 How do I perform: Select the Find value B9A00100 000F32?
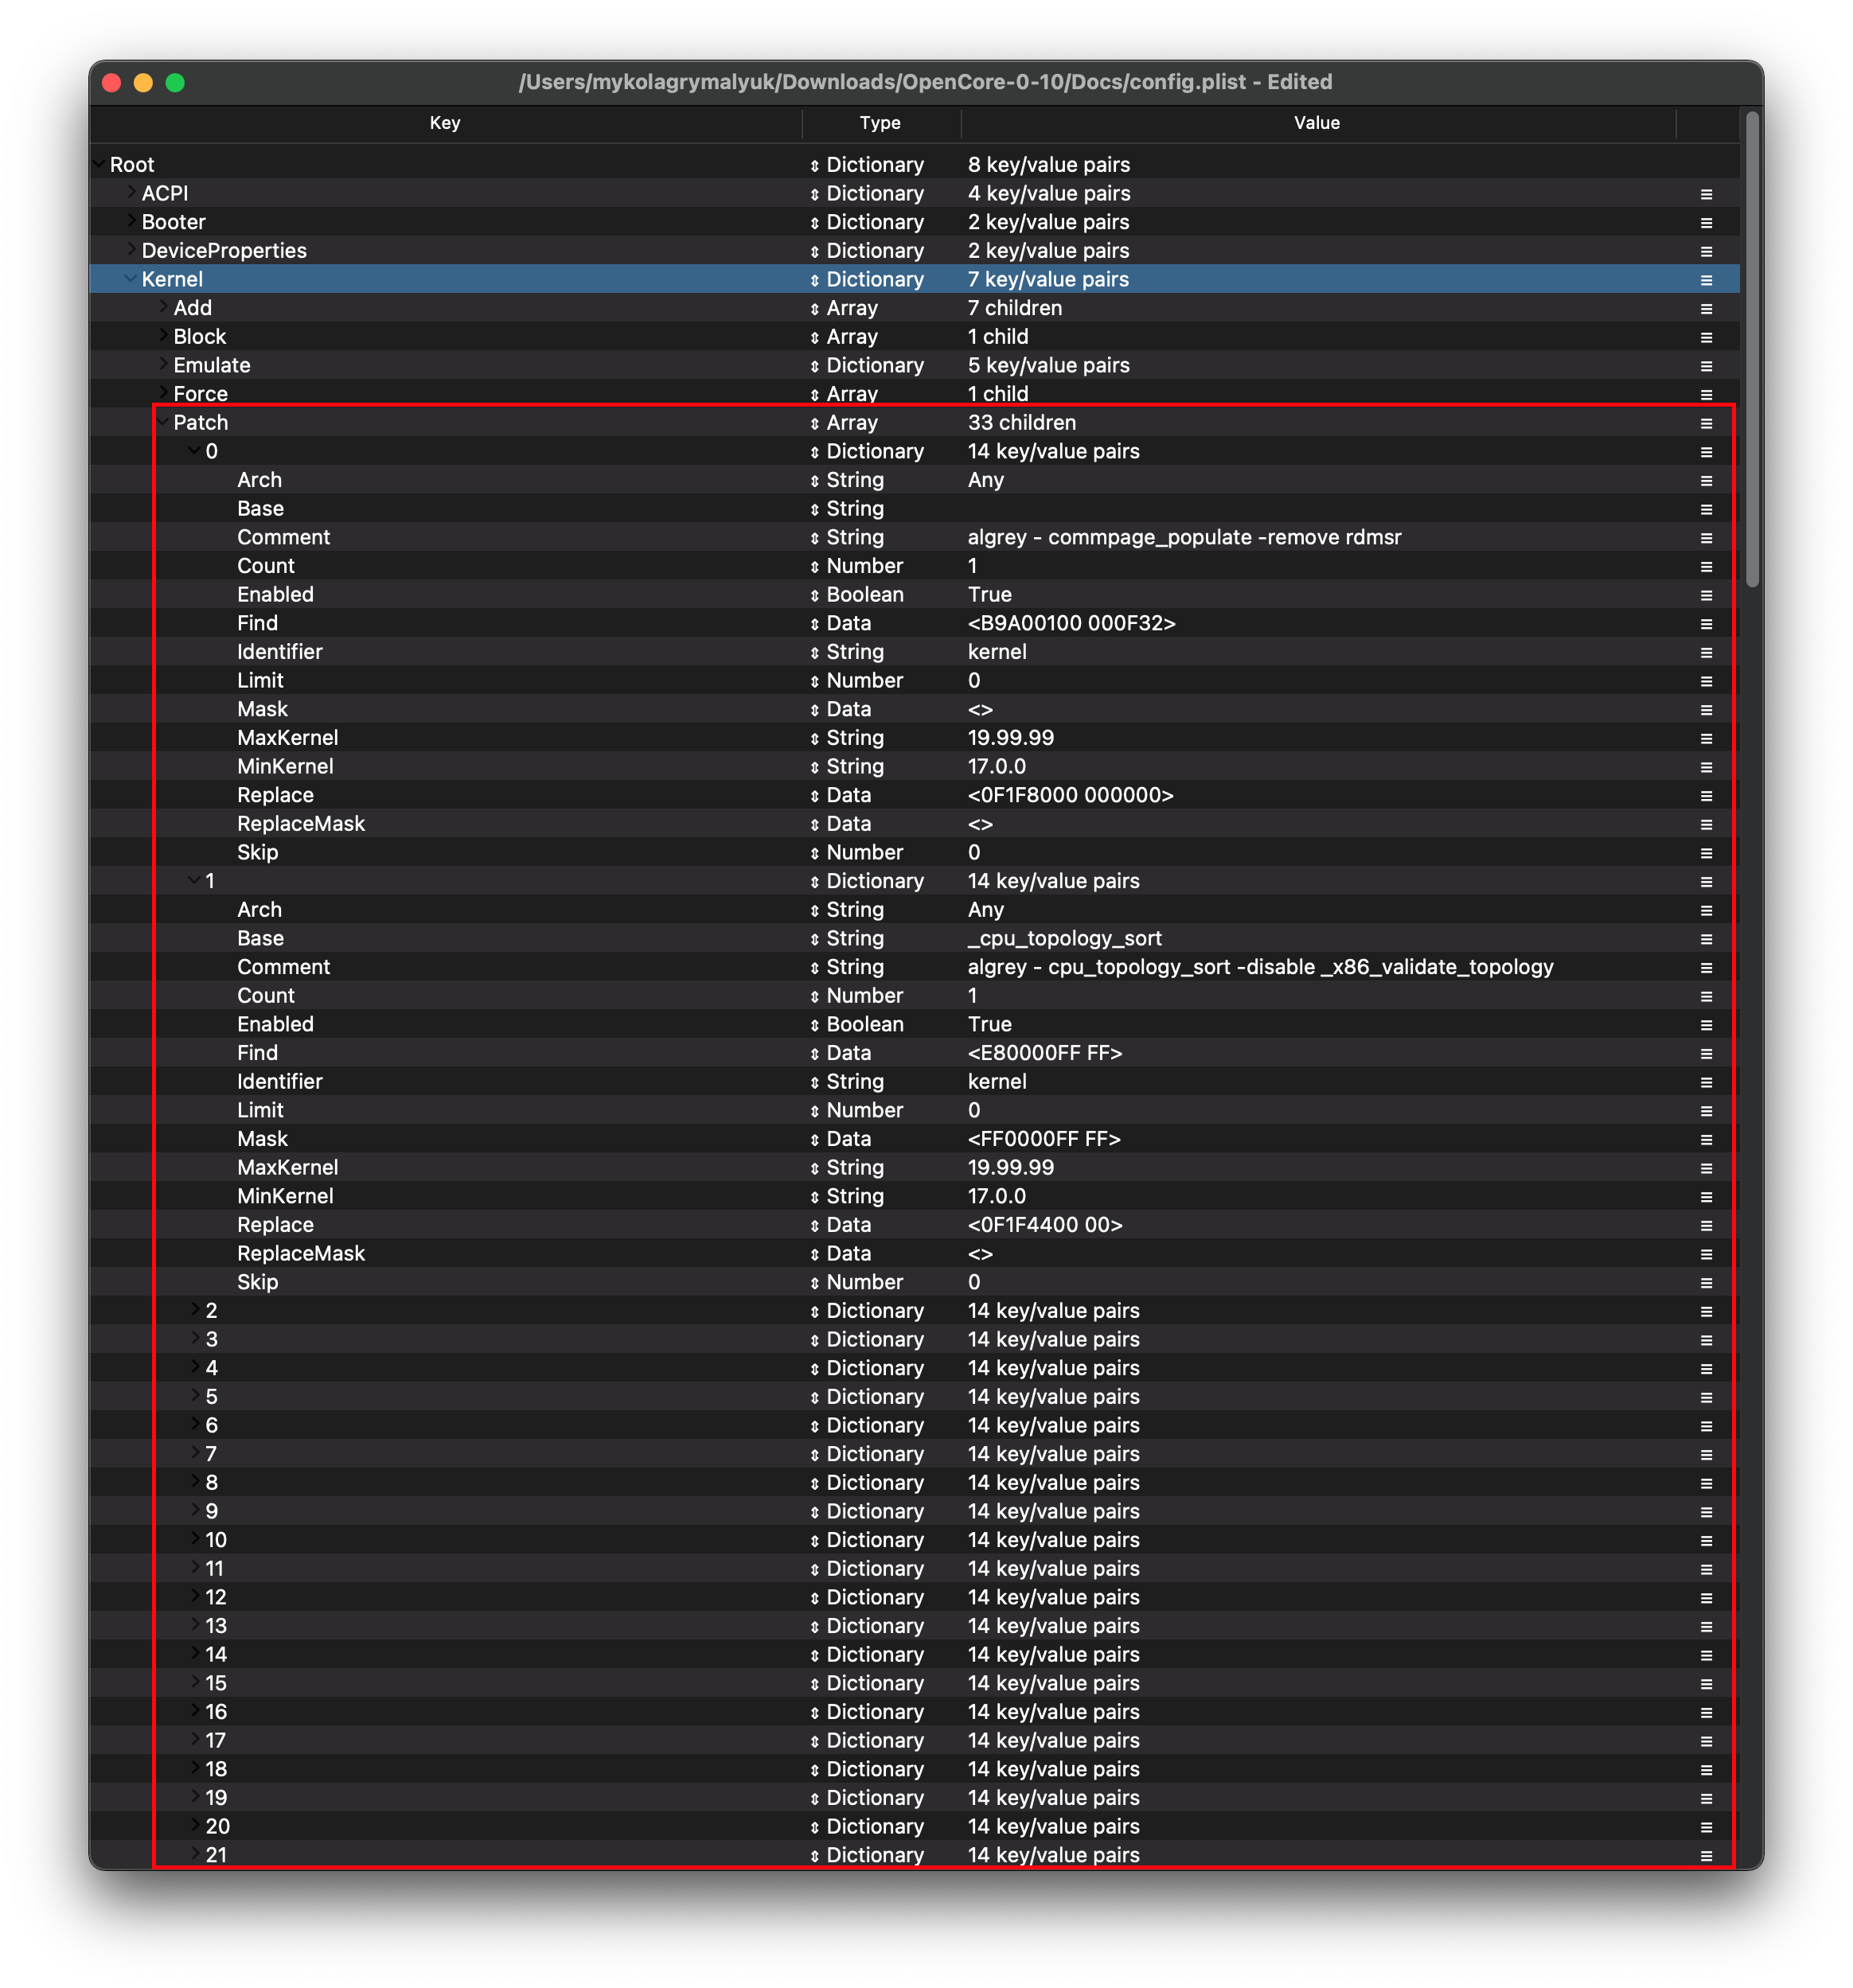pyautogui.click(x=1071, y=623)
